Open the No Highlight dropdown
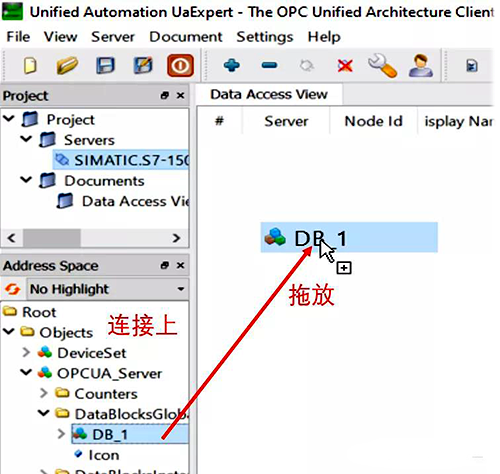 tap(107, 289)
